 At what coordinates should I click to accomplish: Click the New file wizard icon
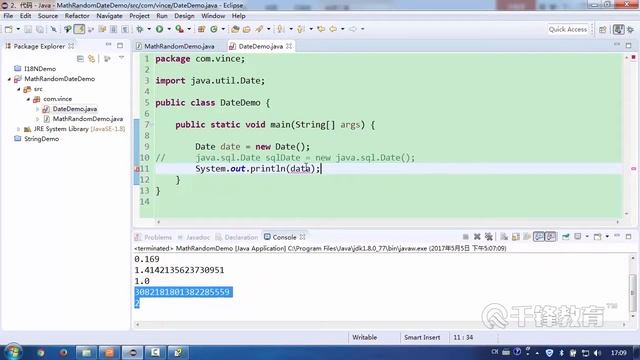pyautogui.click(x=9, y=29)
